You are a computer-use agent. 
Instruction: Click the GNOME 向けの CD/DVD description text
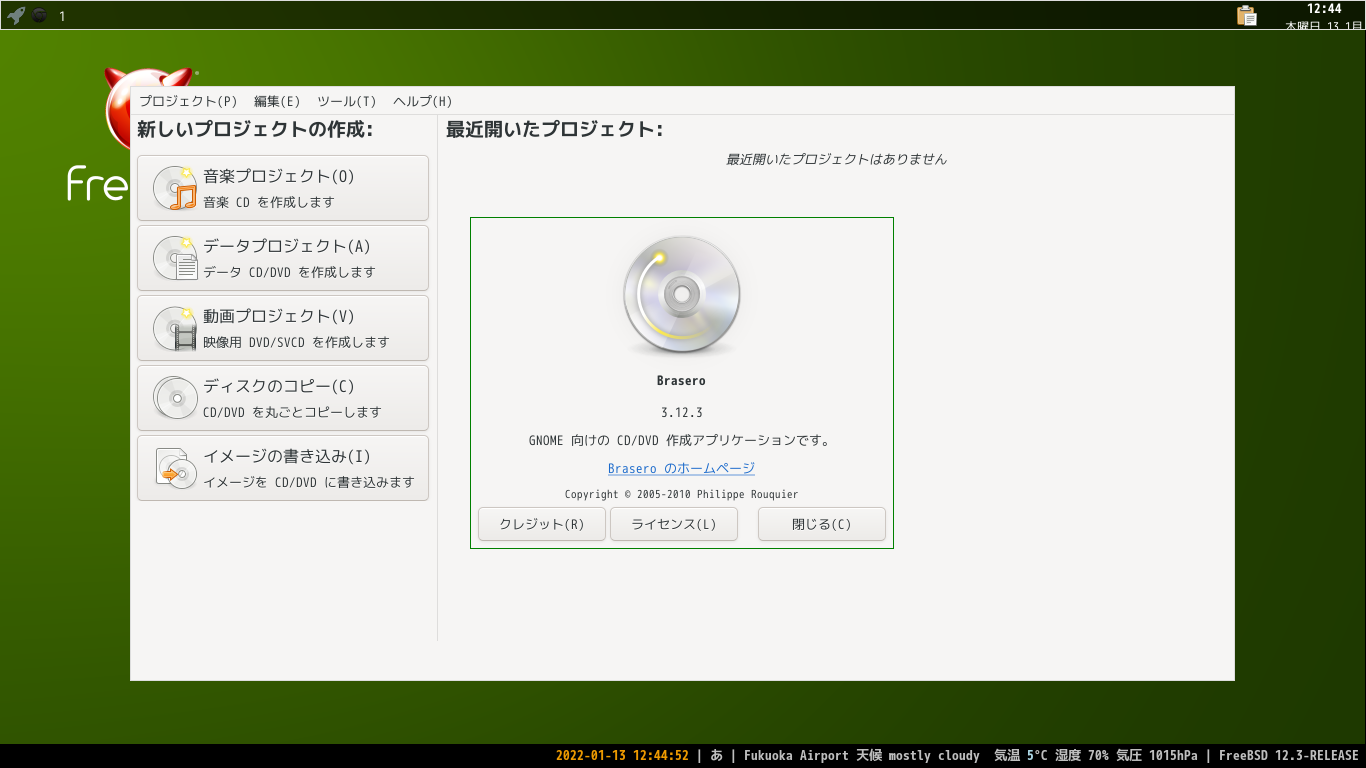coord(681,440)
